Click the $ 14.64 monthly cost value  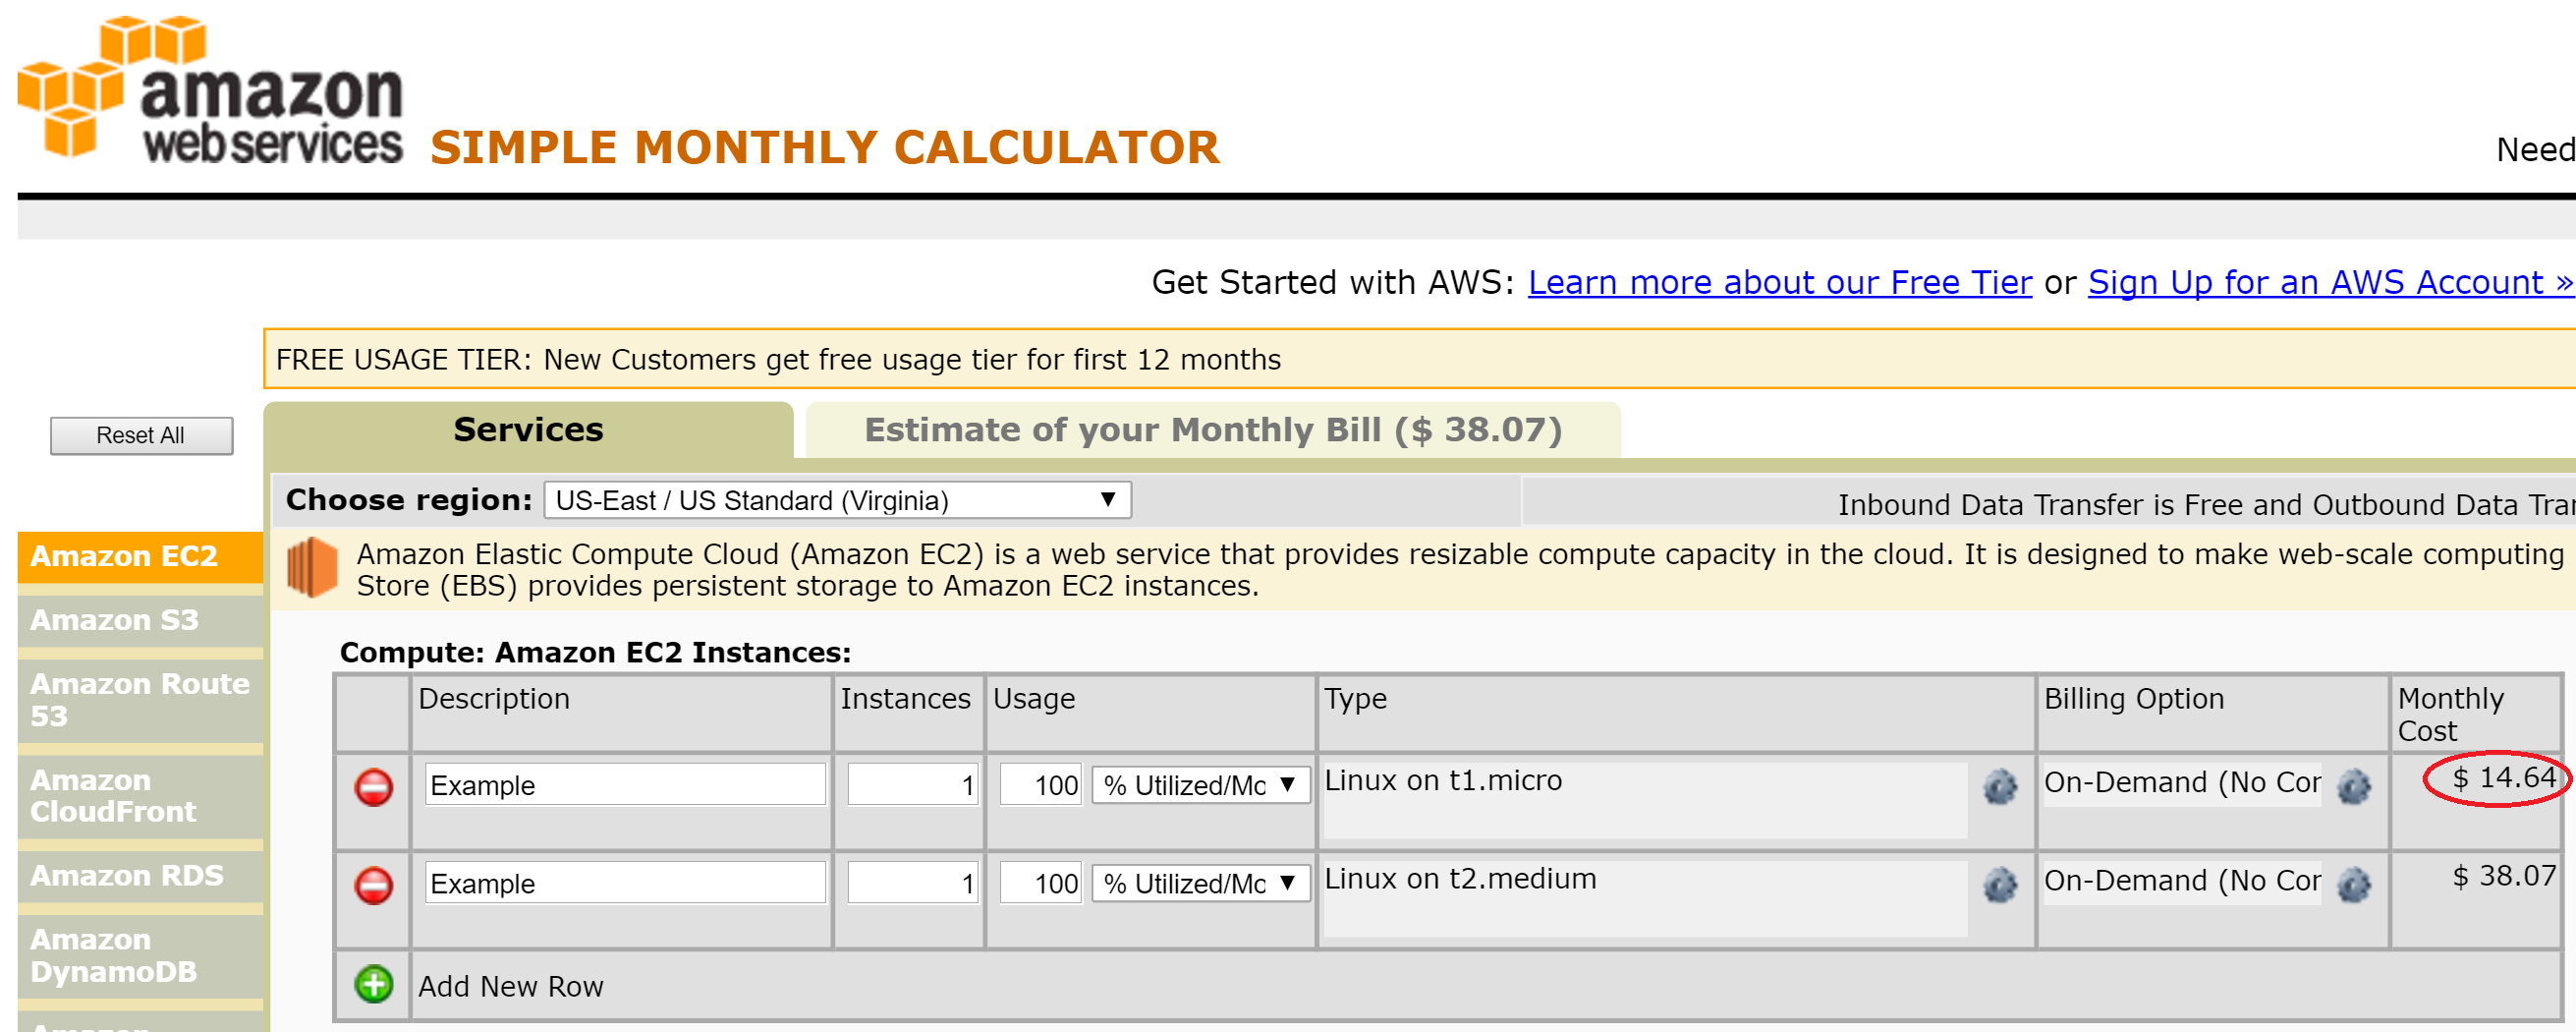pos(2504,778)
